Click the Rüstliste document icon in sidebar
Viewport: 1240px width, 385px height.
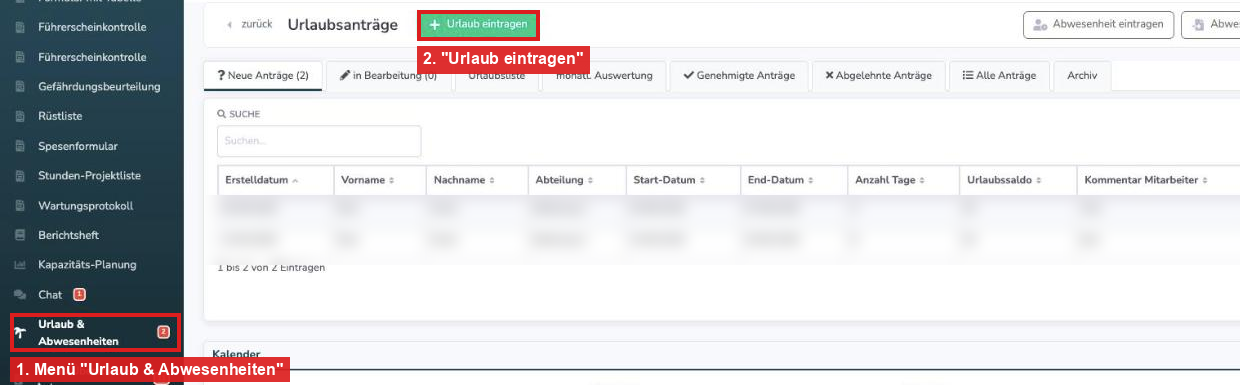[19, 116]
